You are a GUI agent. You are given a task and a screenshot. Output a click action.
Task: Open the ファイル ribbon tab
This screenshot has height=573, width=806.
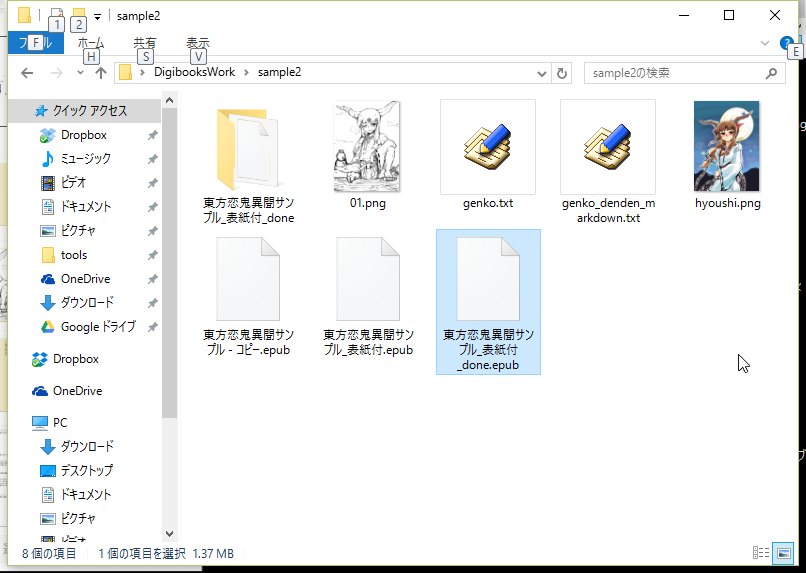(35, 43)
